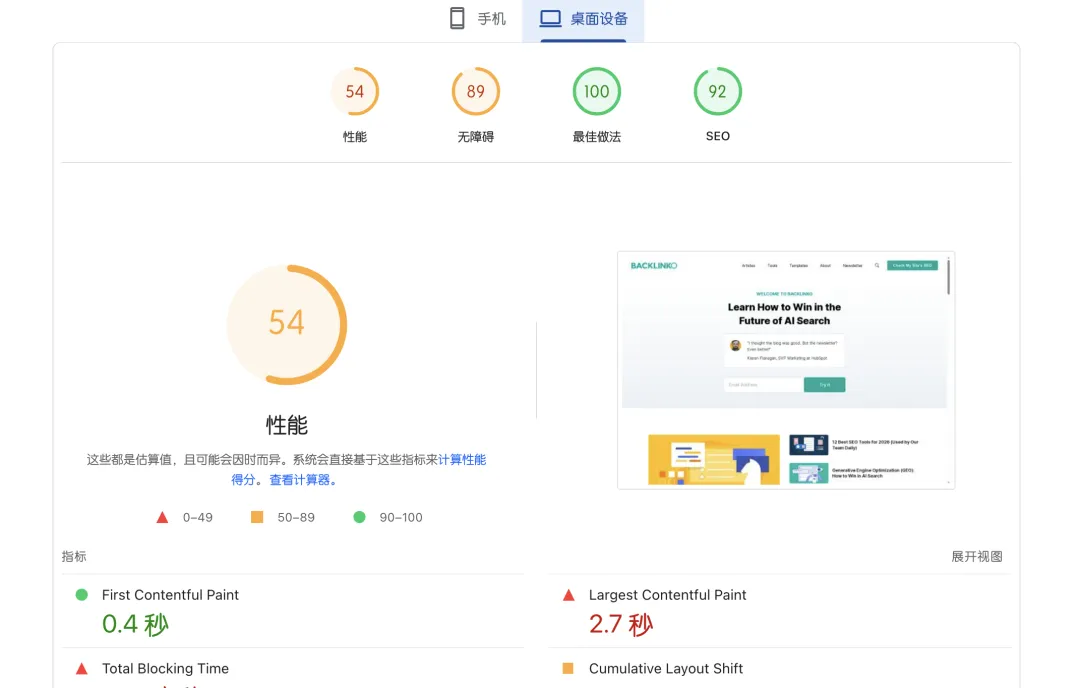1080x688 pixels.
Task: Open the 89 无障碍 score gauge
Action: coord(475,91)
